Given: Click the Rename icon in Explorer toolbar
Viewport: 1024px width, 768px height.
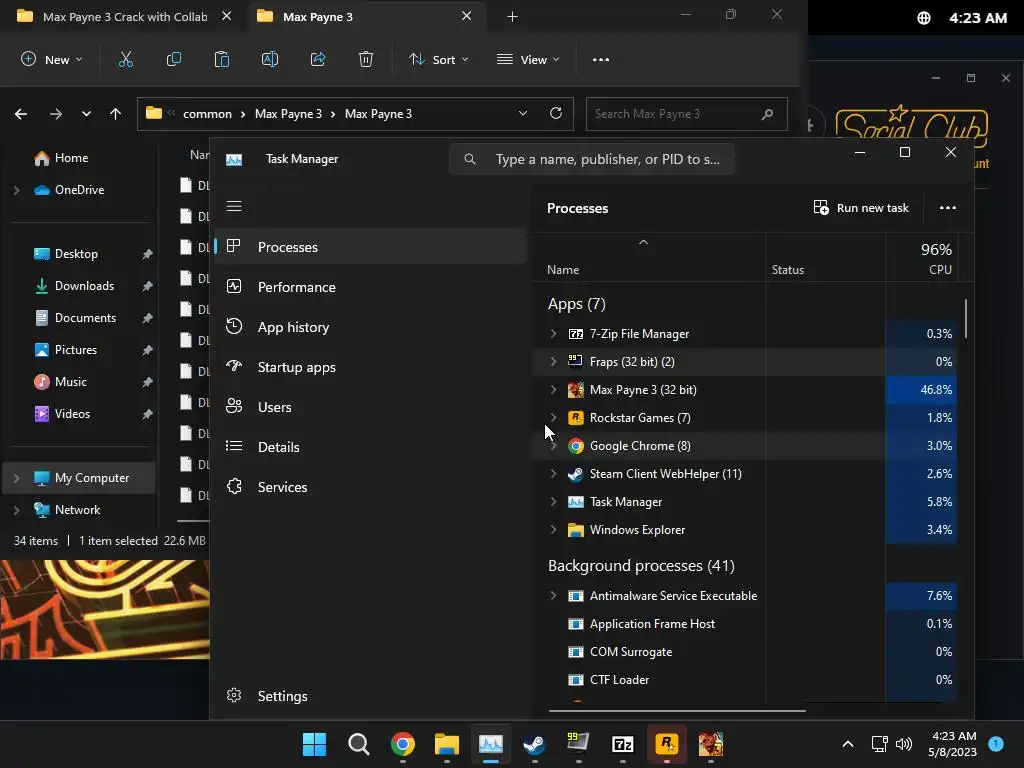Looking at the screenshot, I should [x=270, y=59].
